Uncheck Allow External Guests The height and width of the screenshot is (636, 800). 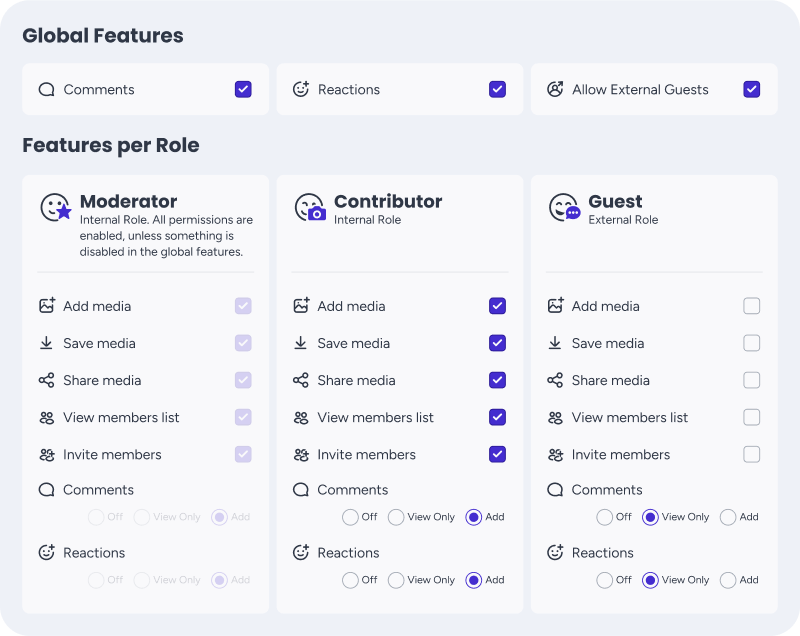[751, 89]
